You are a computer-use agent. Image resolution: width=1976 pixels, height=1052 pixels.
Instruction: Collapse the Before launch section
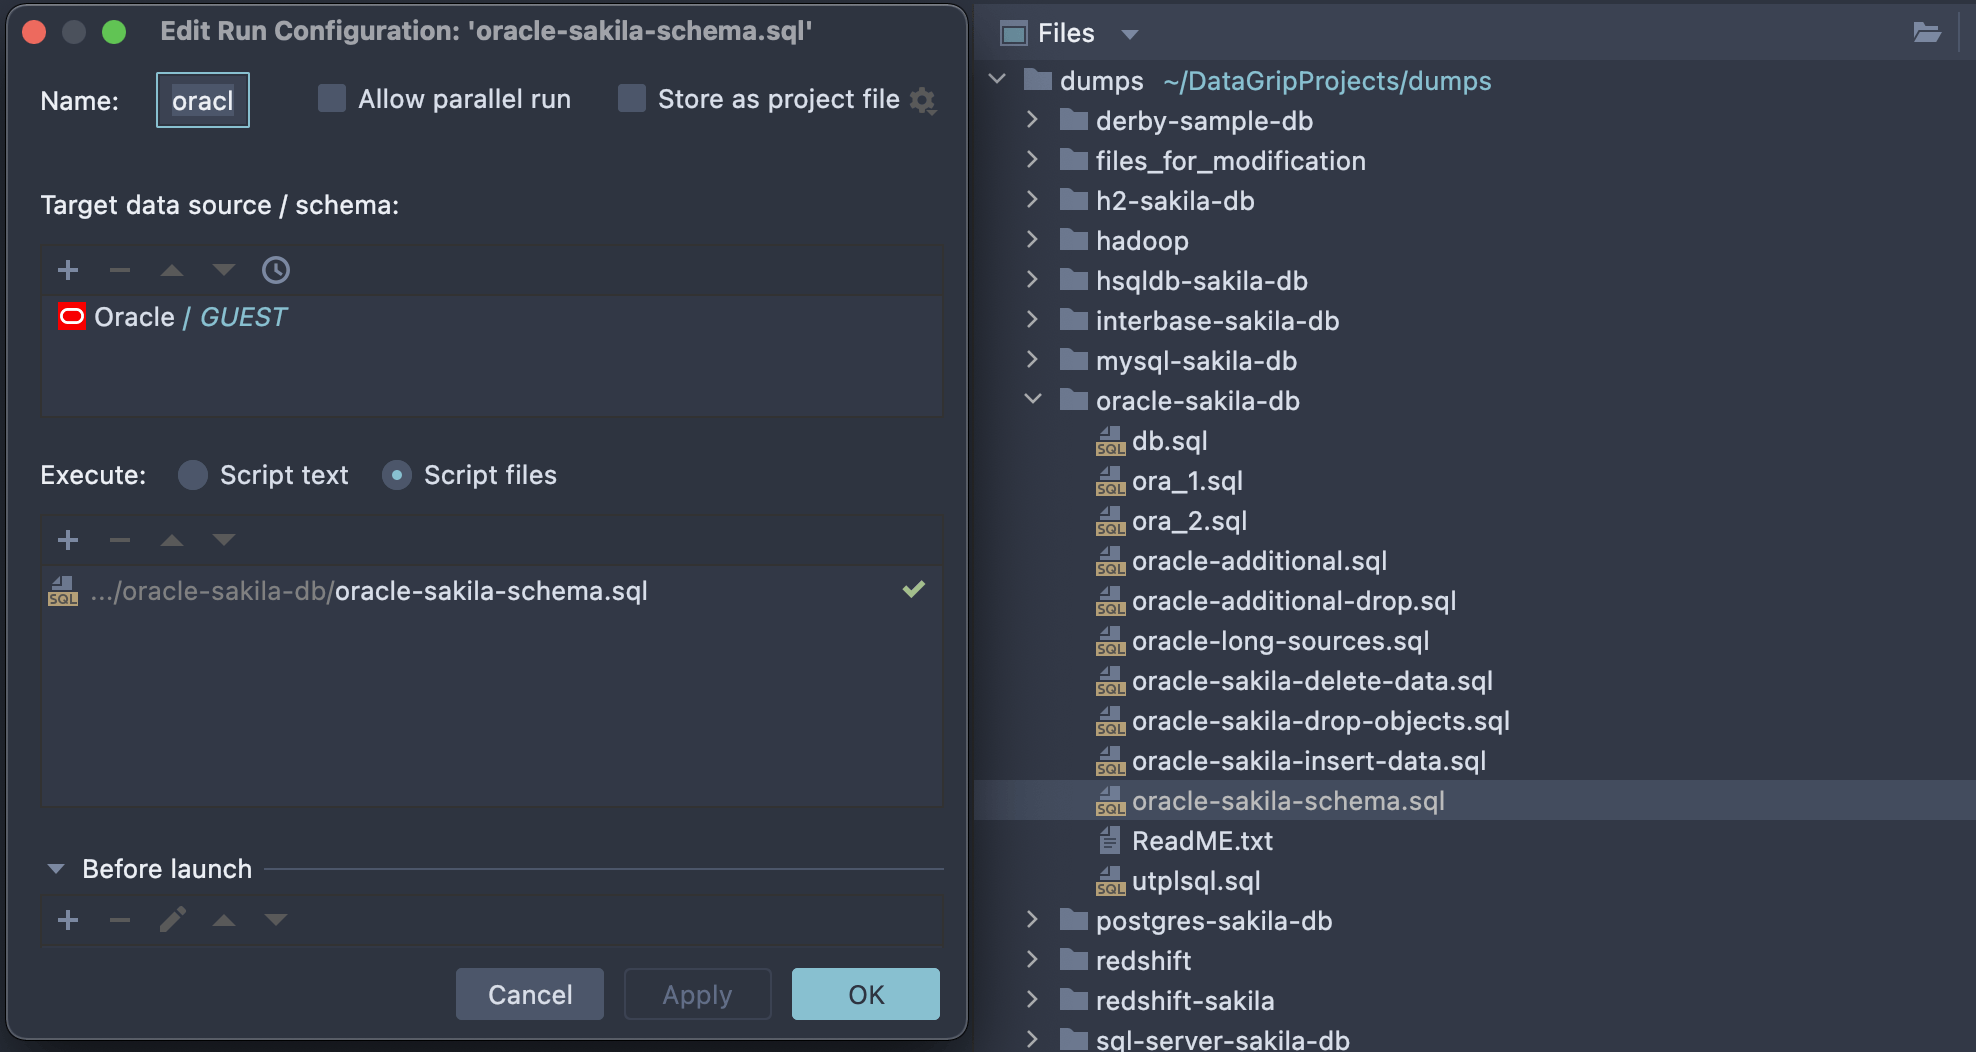tap(56, 869)
